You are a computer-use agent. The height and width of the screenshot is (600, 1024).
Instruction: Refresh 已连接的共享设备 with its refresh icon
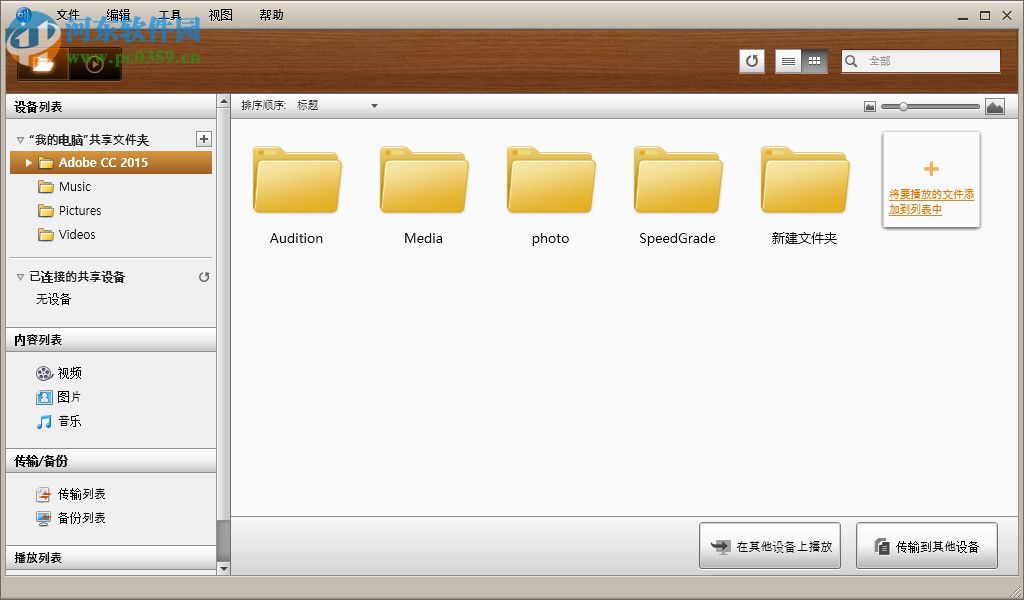[x=204, y=276]
